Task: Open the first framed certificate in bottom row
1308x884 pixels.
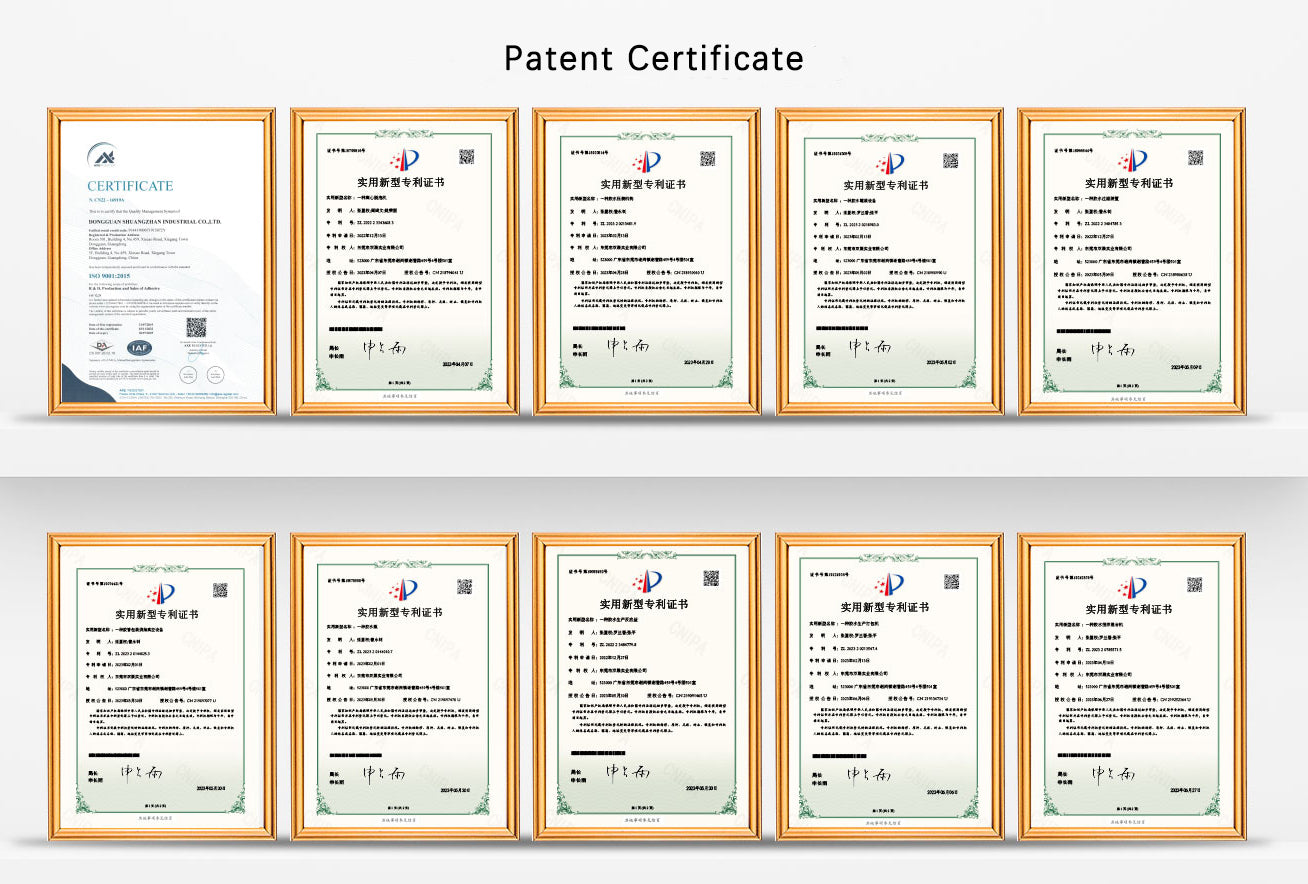Action: [x=161, y=686]
